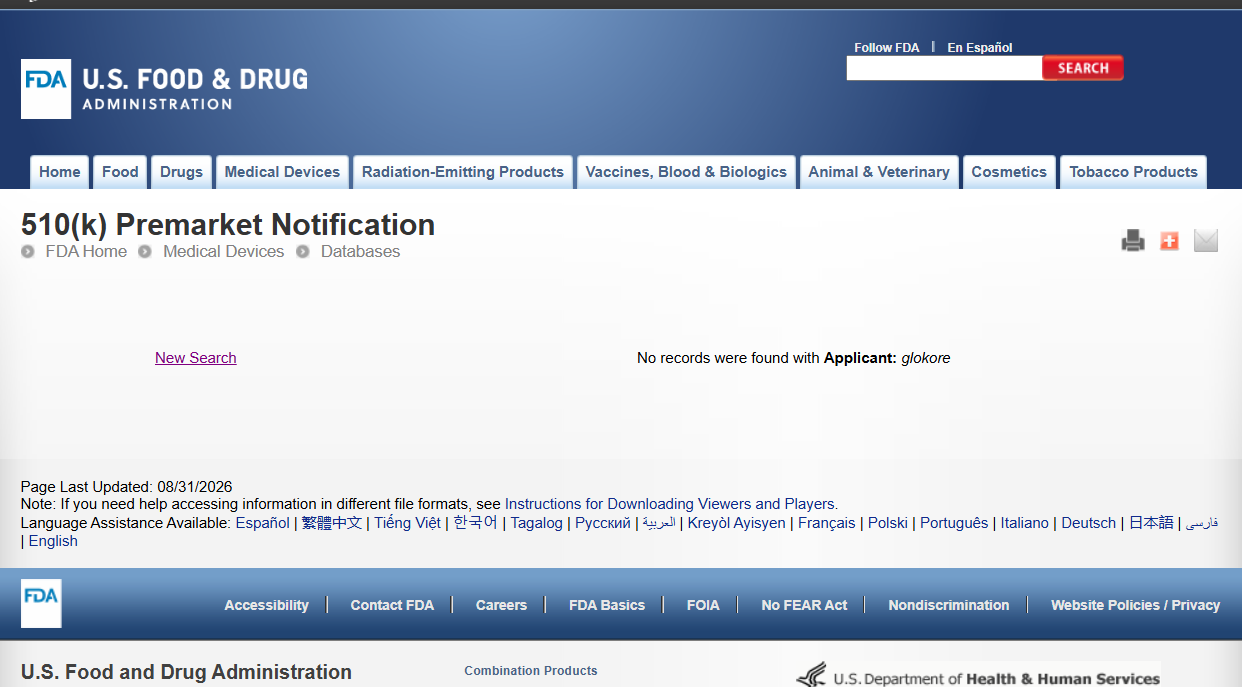Select 繁體中文 language assistance

pos(332,523)
